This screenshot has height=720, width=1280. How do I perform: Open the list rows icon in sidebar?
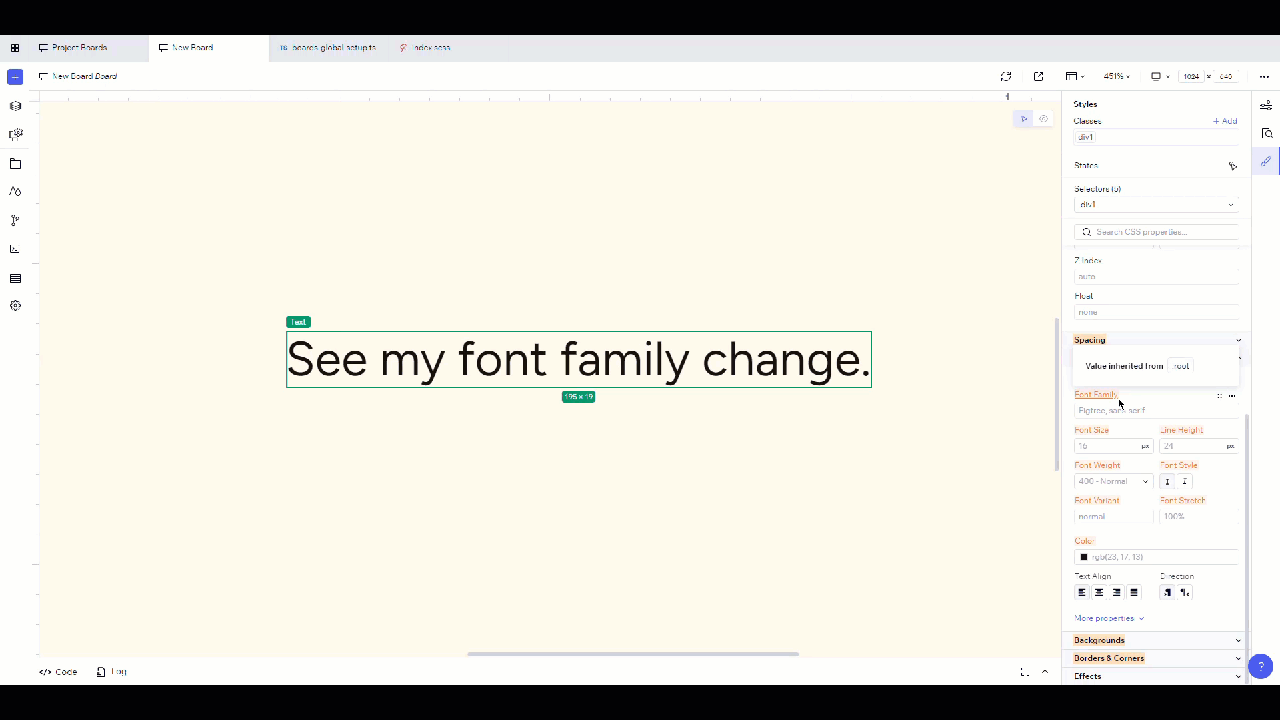(15, 278)
